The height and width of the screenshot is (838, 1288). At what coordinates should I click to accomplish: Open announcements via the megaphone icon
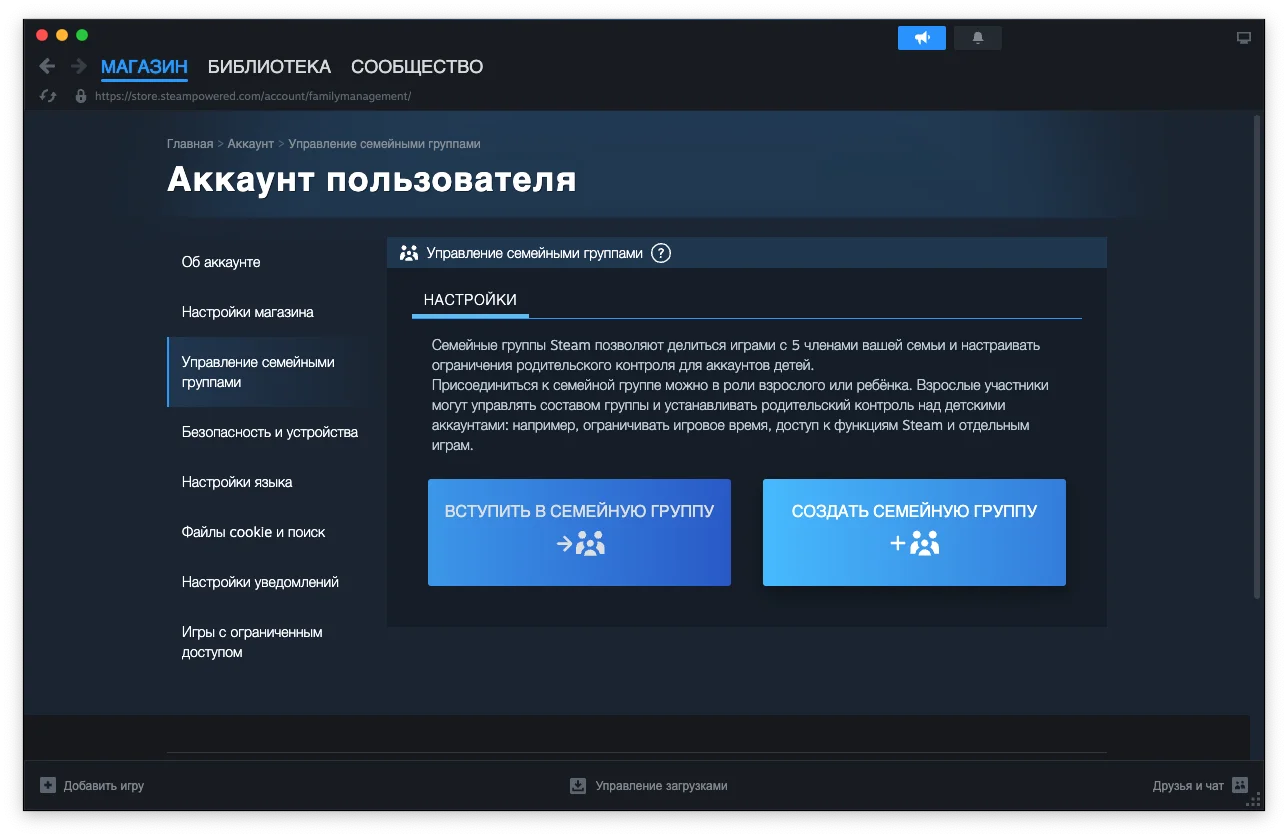922,38
